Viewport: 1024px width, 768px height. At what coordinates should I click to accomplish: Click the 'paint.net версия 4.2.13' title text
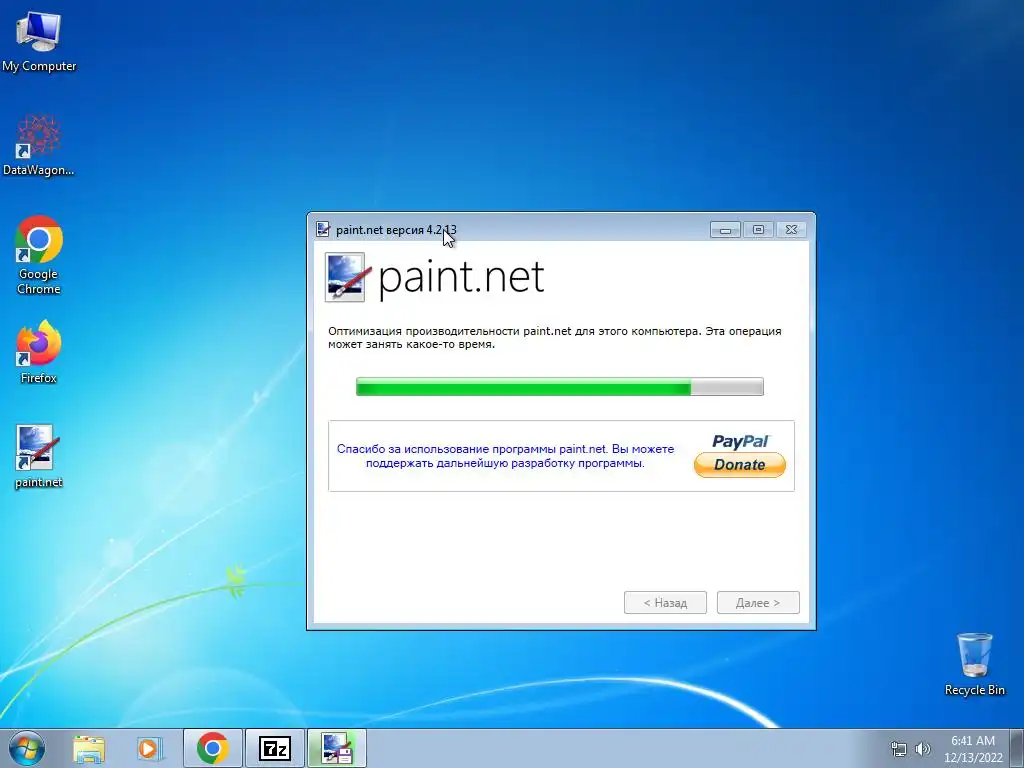tap(396, 230)
